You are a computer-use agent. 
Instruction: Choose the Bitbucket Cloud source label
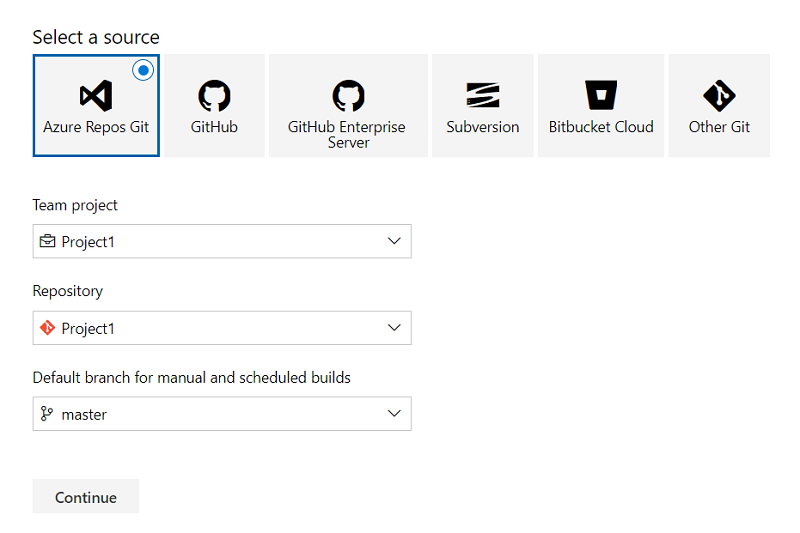coord(601,127)
